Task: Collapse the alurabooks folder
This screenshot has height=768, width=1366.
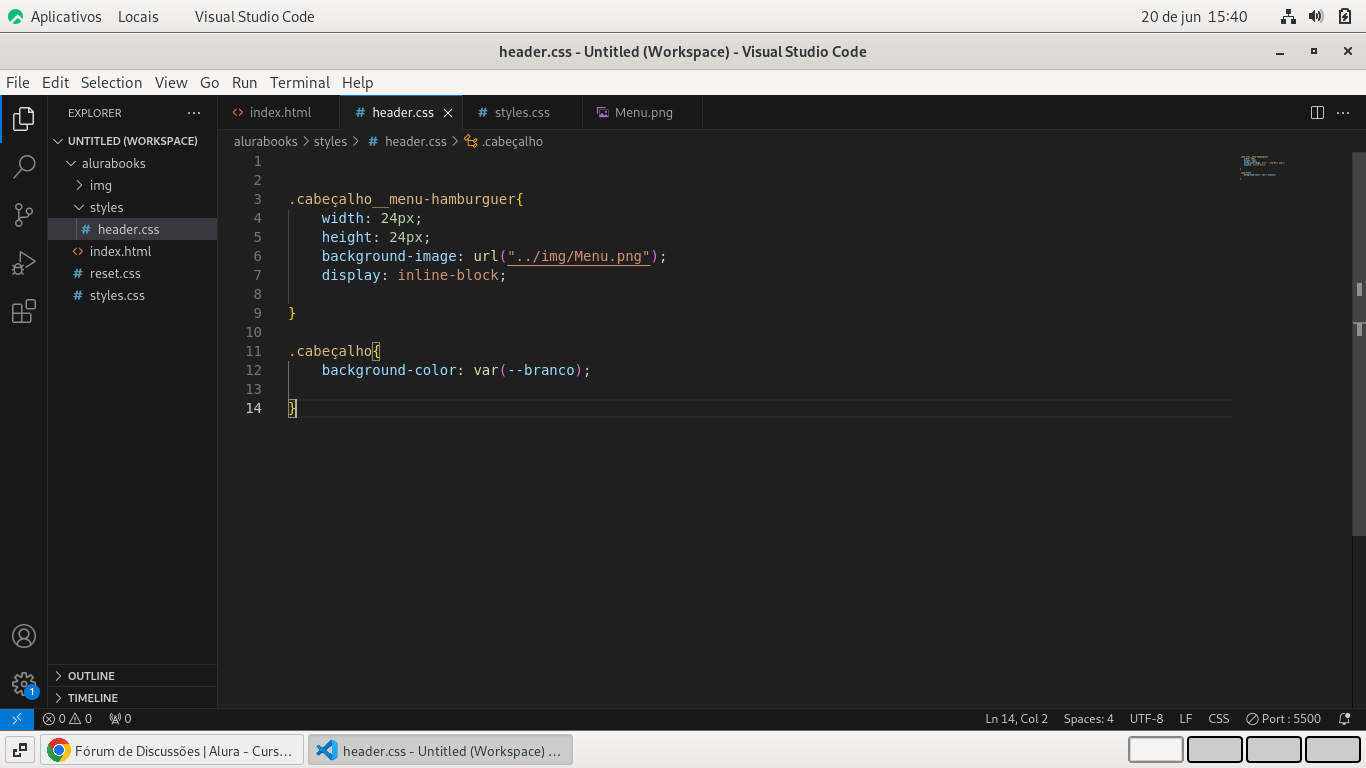Action: 132,163
